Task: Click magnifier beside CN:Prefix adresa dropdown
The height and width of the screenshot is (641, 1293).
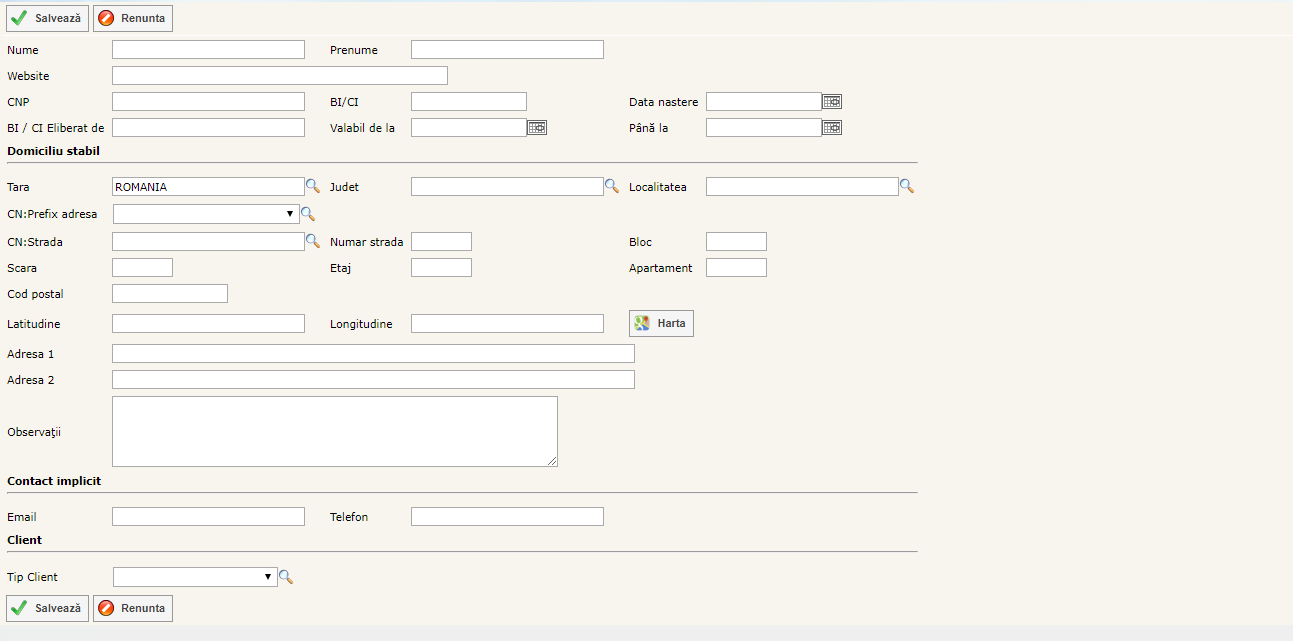Action: pyautogui.click(x=308, y=214)
